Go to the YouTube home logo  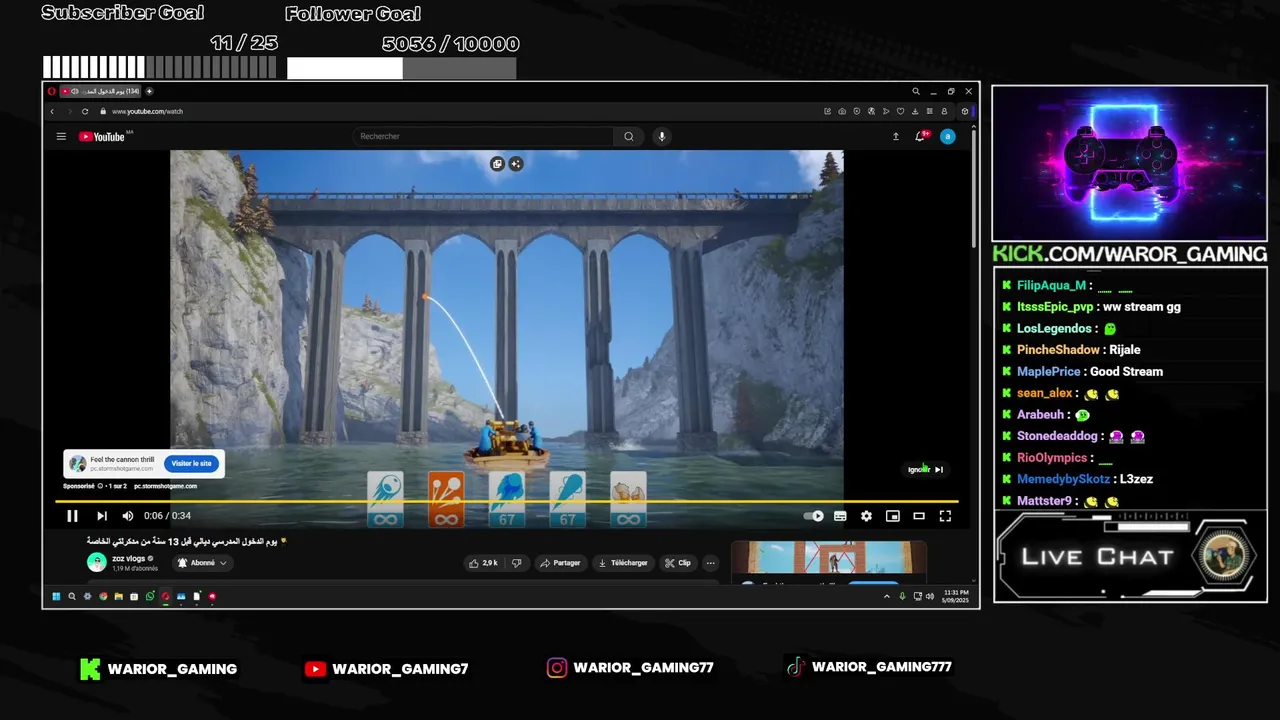click(102, 137)
